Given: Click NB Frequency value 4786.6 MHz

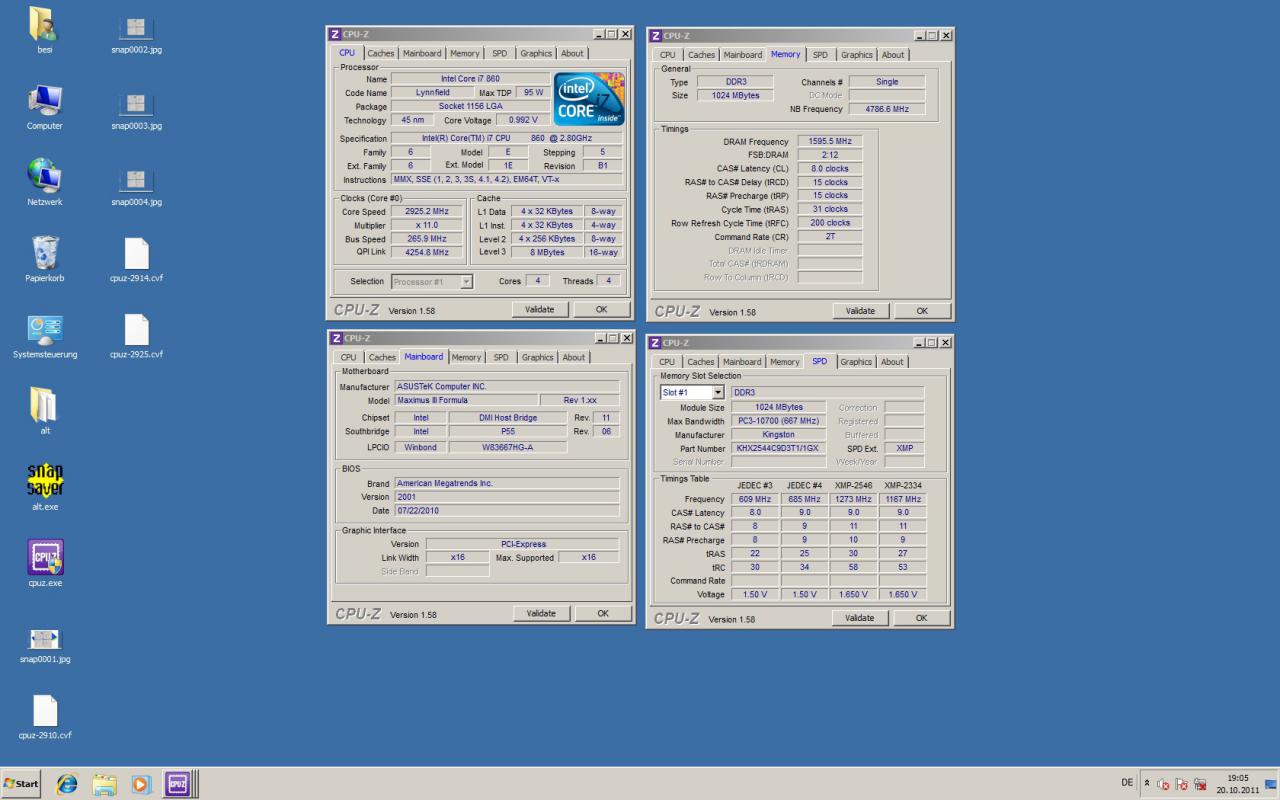Looking at the screenshot, I should [887, 109].
